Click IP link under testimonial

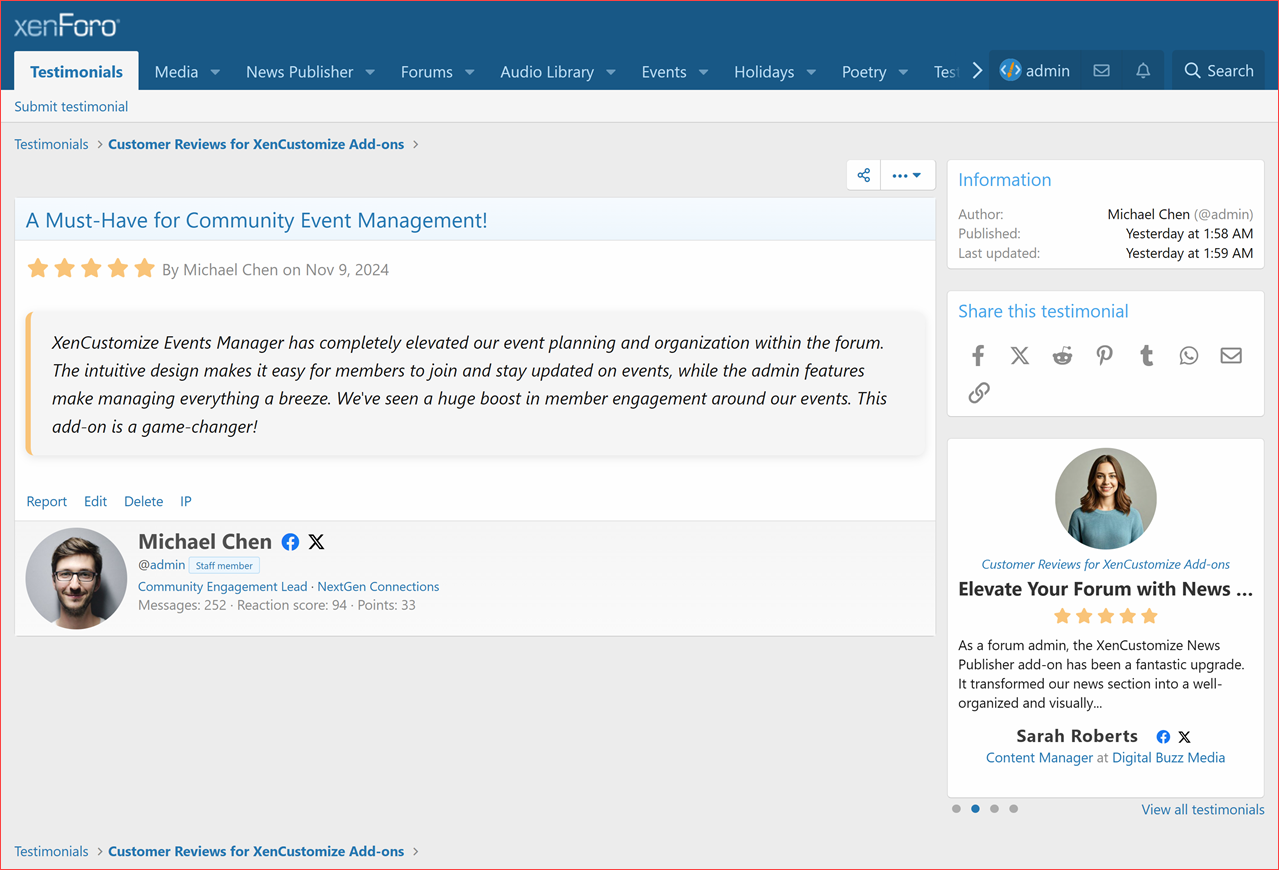(x=186, y=501)
